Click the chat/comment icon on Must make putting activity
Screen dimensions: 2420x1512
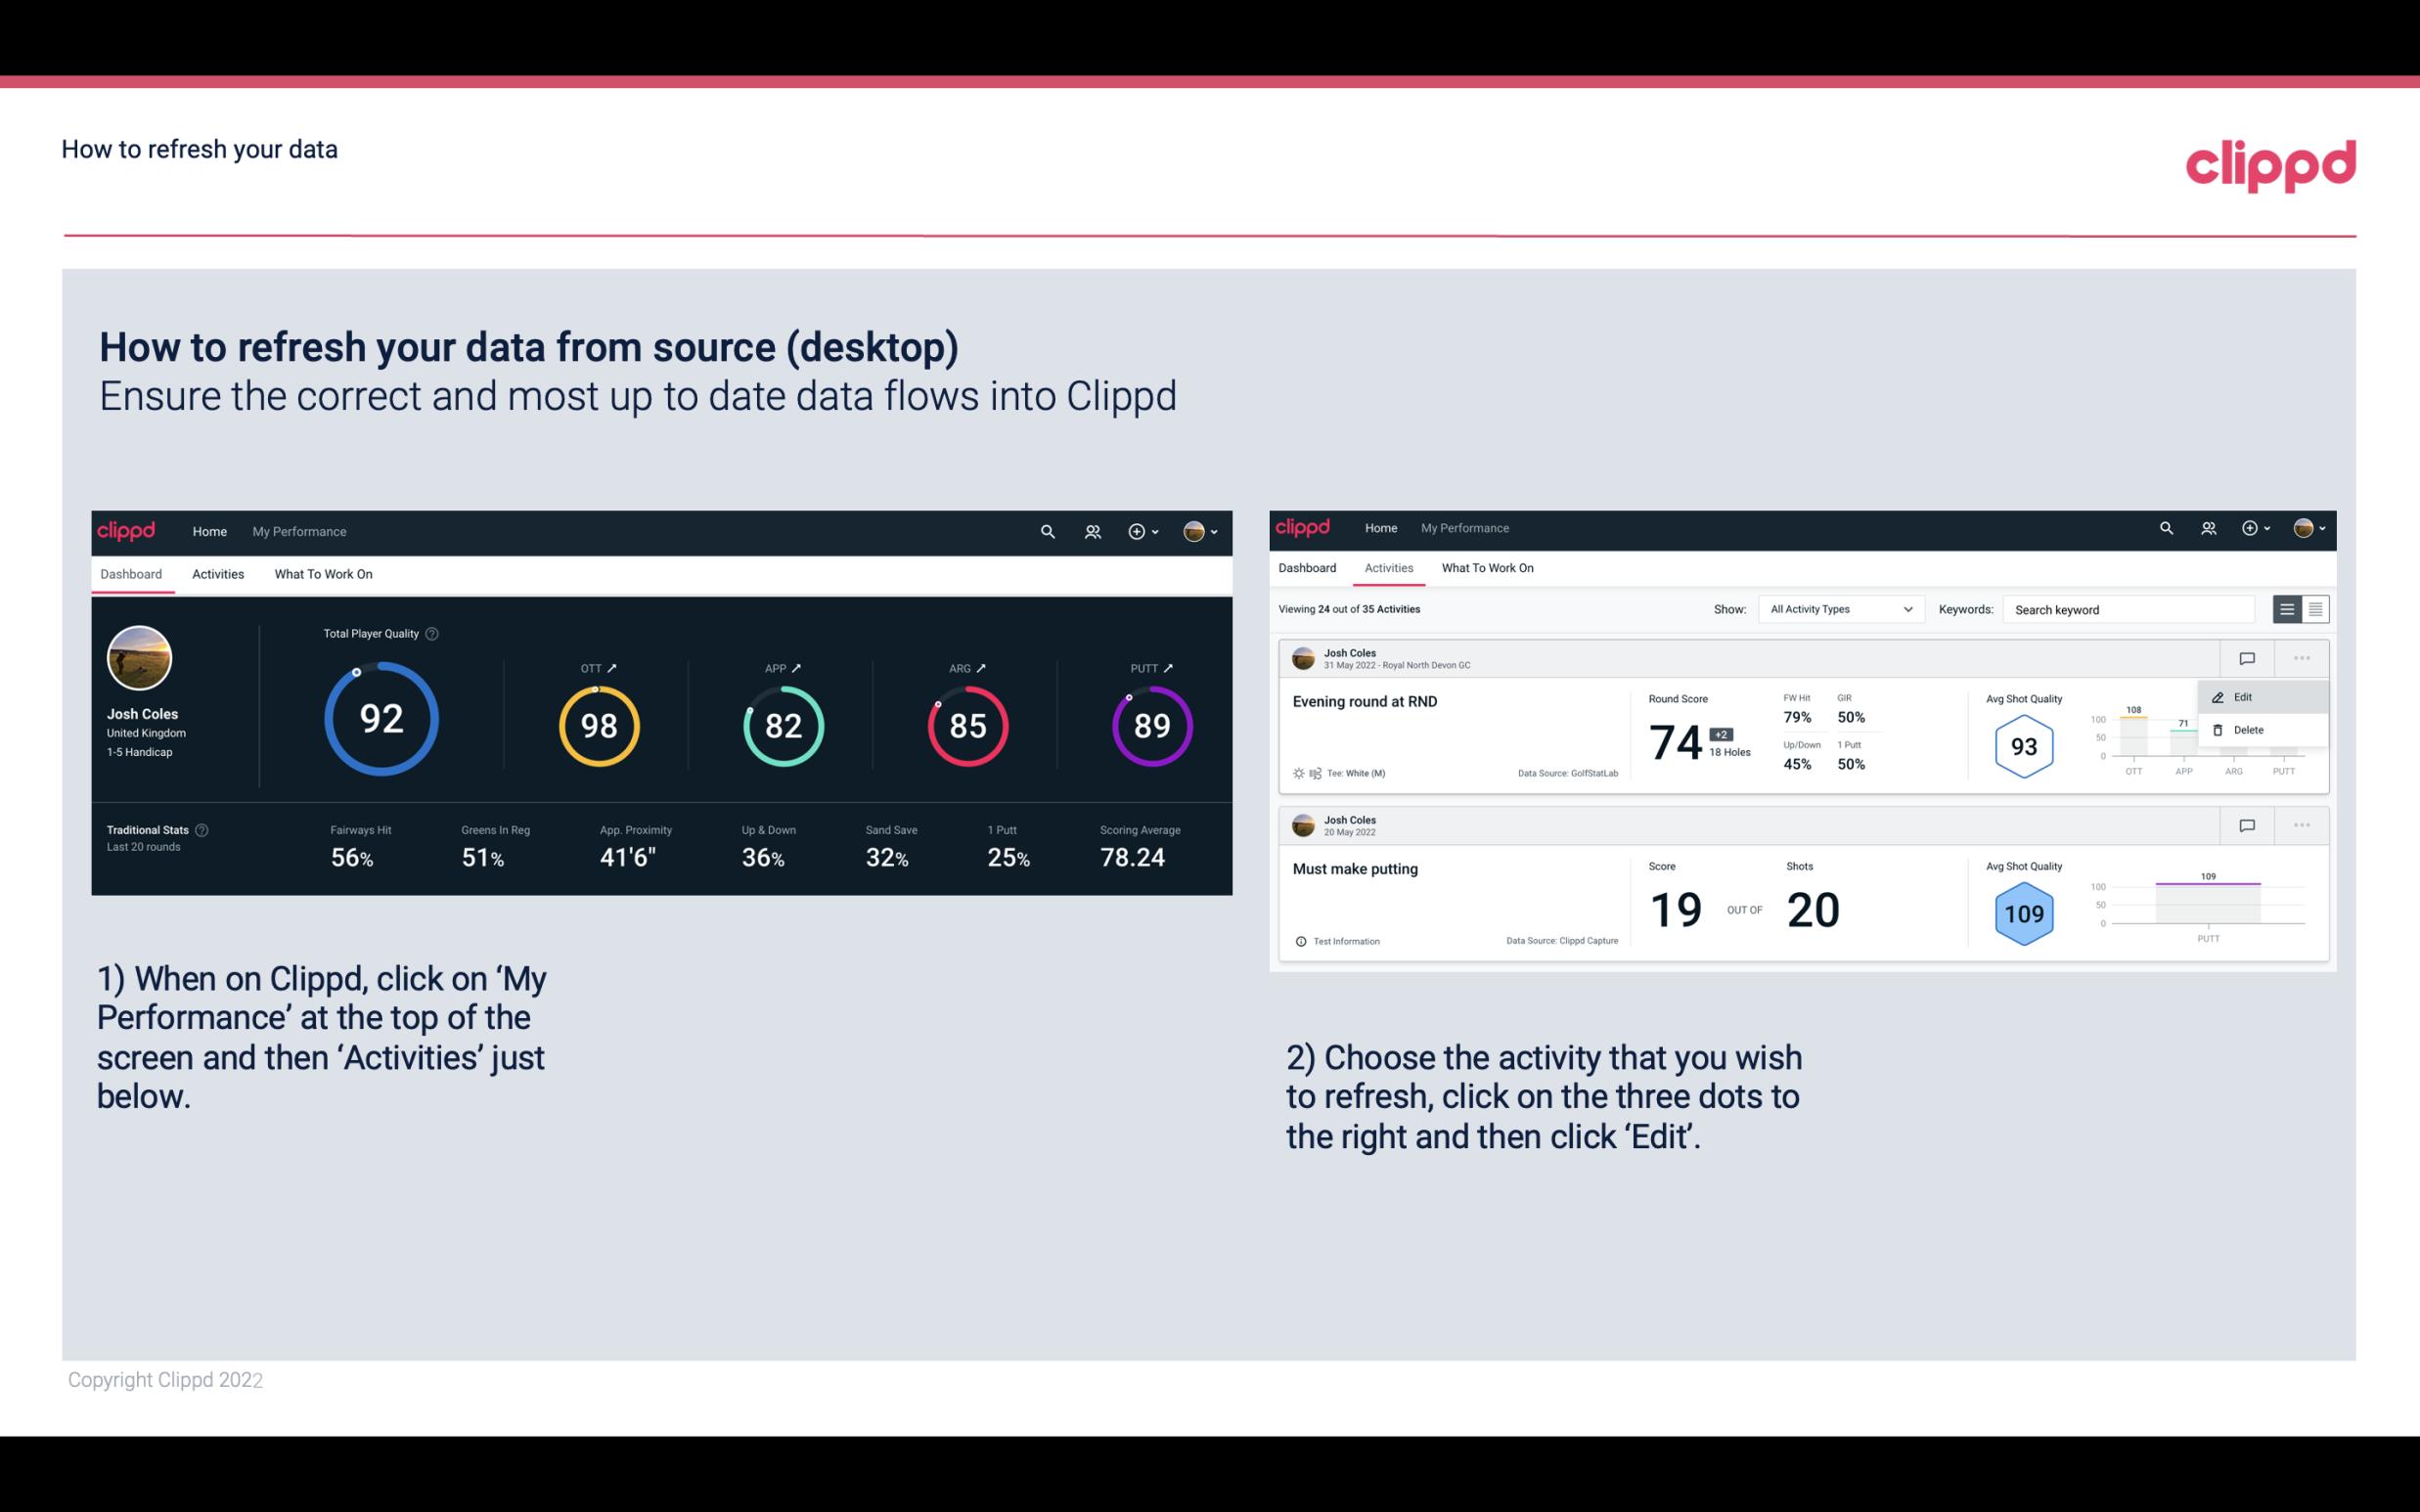click(x=2246, y=823)
